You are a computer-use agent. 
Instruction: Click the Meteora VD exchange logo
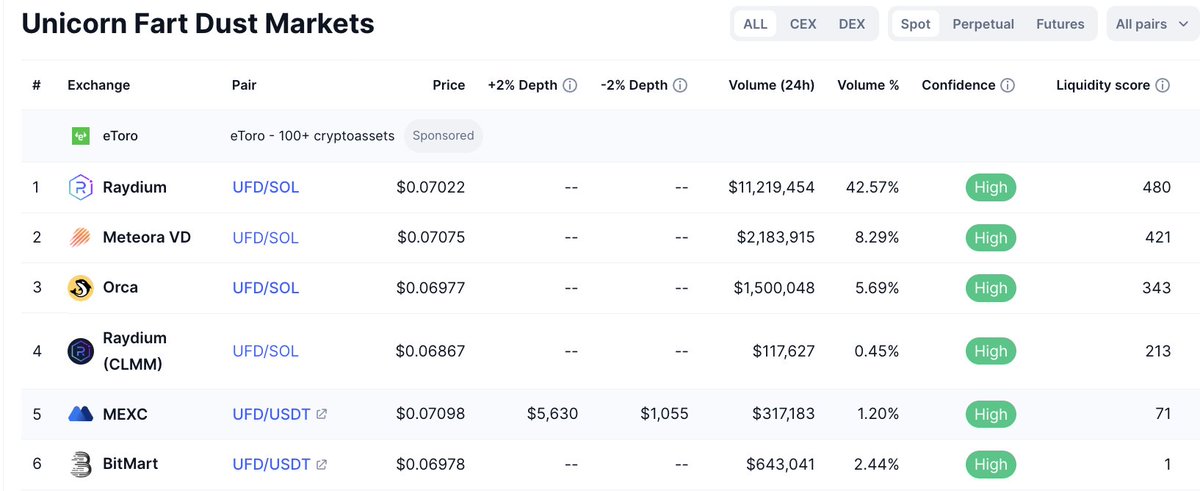[81, 237]
